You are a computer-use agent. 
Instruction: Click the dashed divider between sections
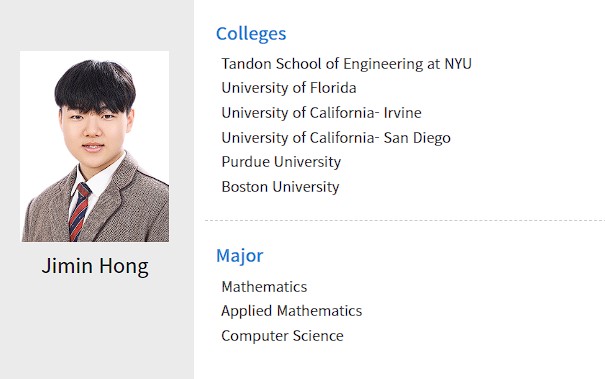[x=405, y=220]
